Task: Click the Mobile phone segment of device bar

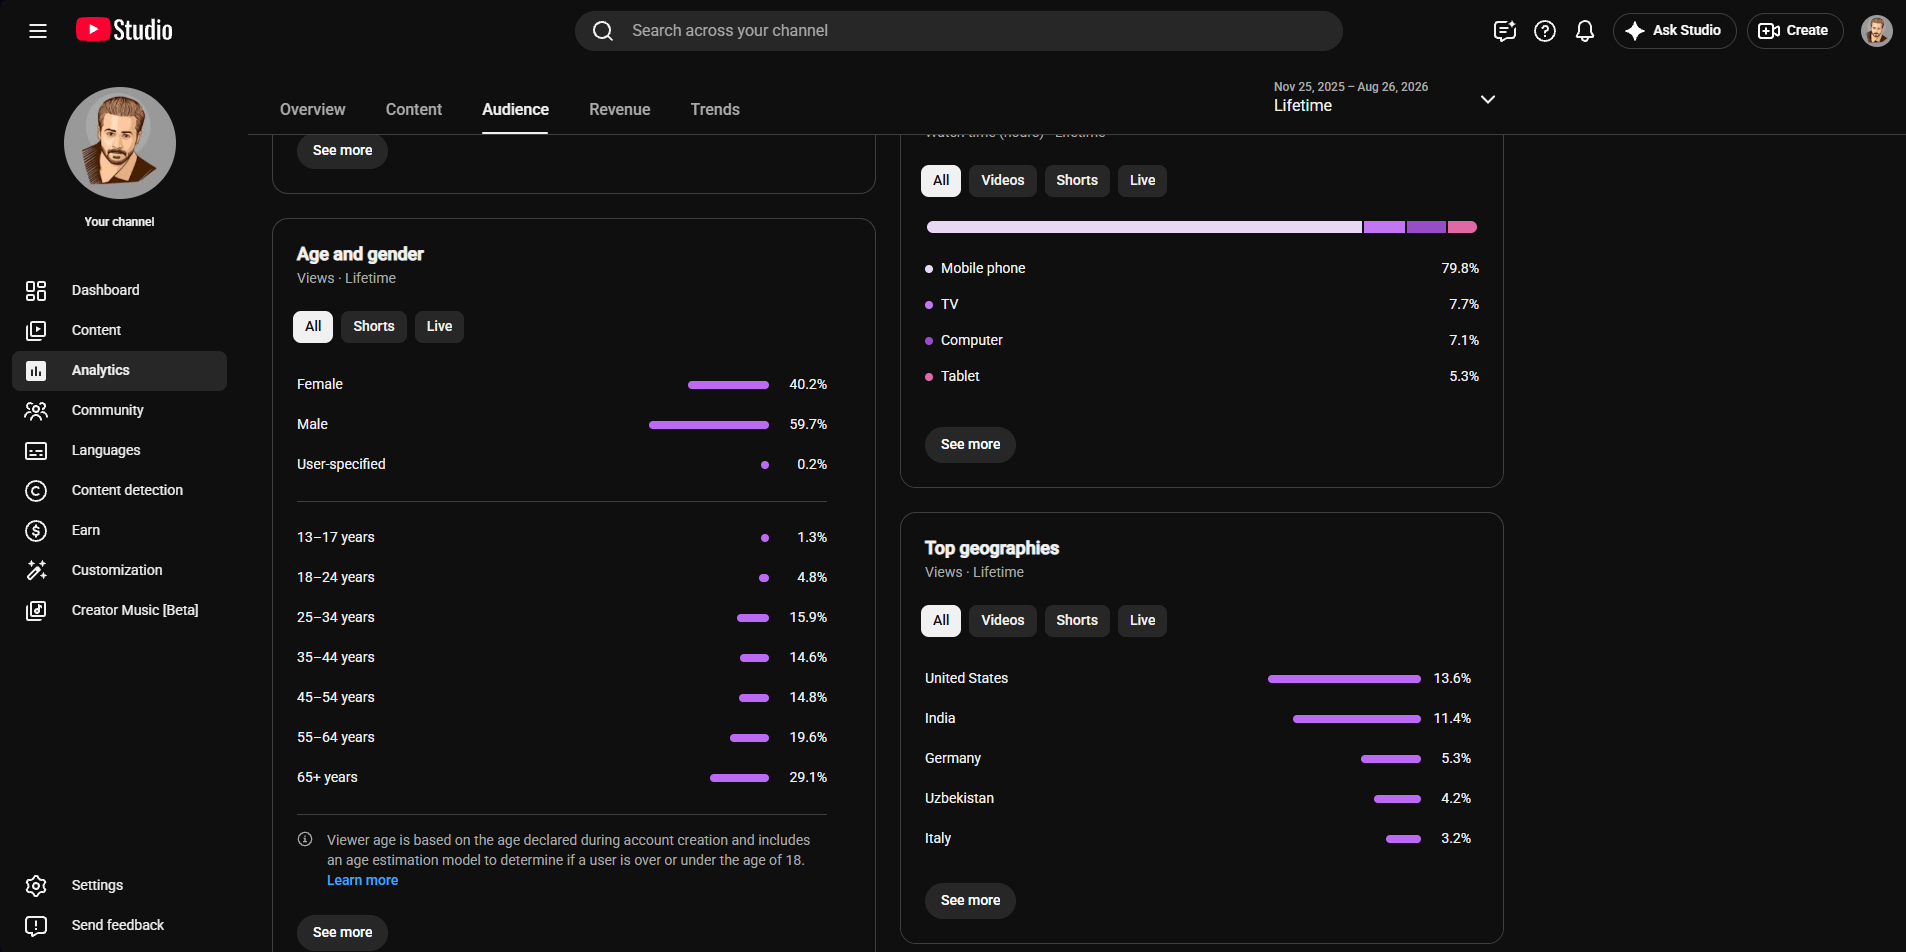Action: tap(1144, 228)
